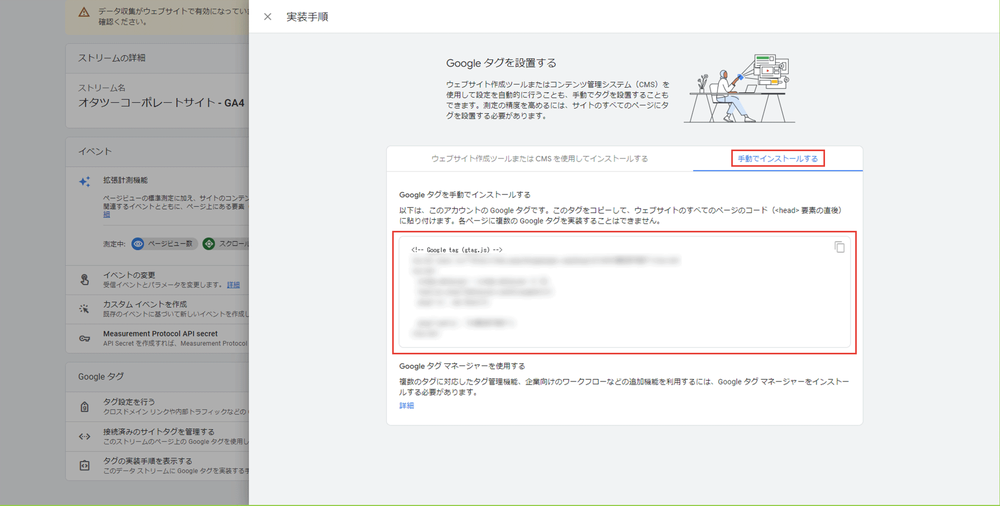The height and width of the screenshot is (506, 1000).
Task: Click the ストリームの詳細 section header
Action: [x=112, y=58]
